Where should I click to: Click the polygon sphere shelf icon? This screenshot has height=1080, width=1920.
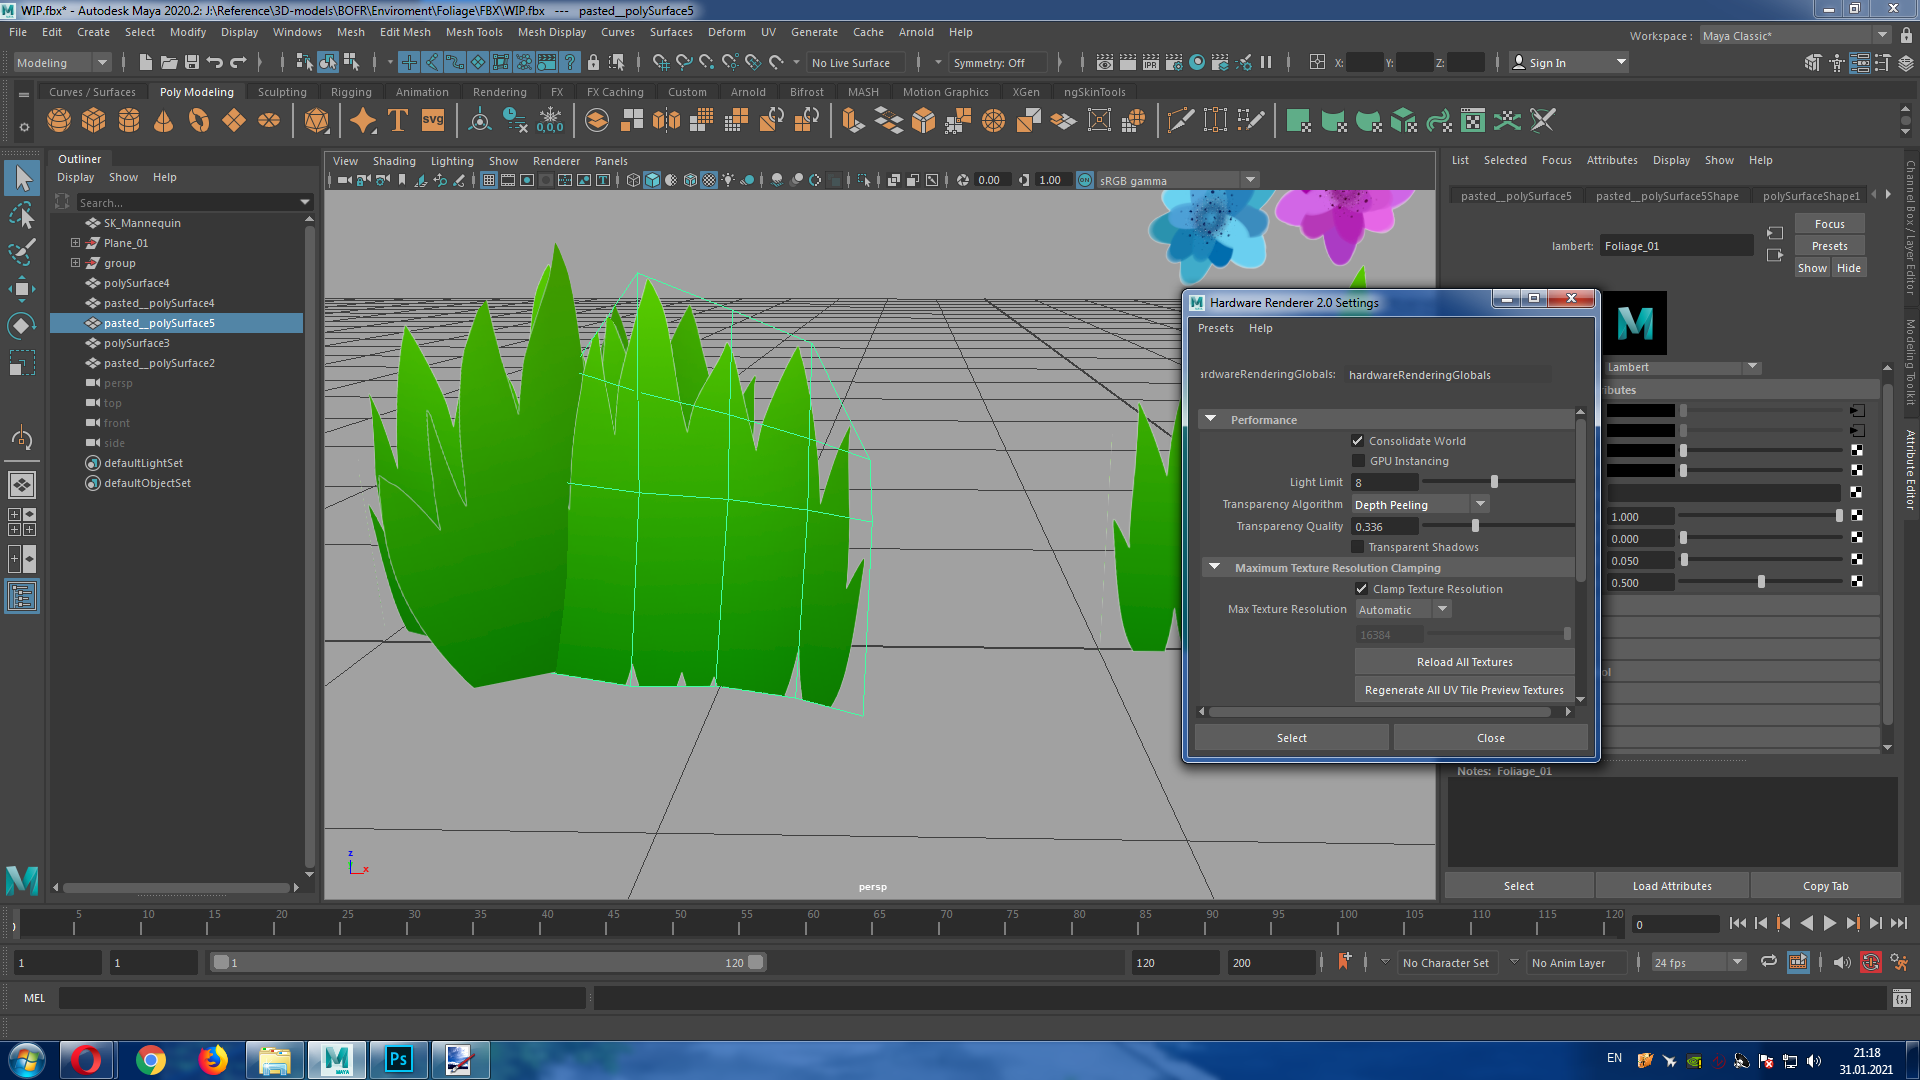[x=59, y=121]
